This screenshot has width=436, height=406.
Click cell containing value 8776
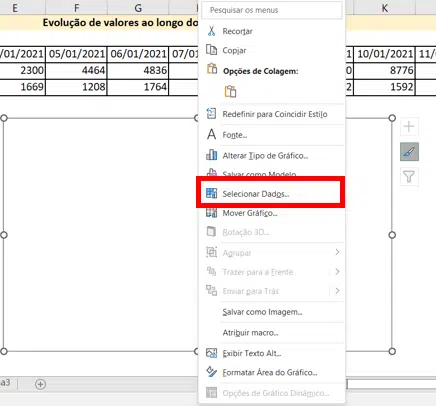pyautogui.click(x=384, y=70)
